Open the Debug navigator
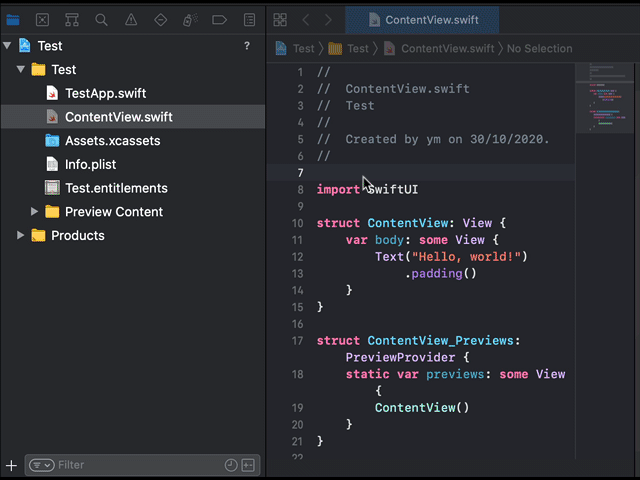 click(x=190, y=20)
